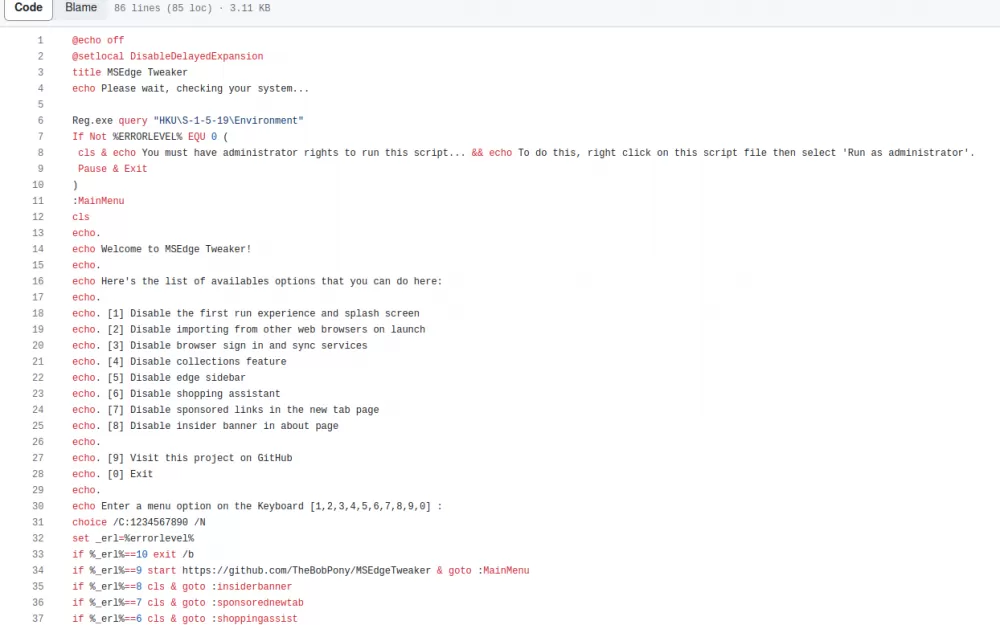This screenshot has height=625, width=1000.
Task: Click 'if %_erl%==10 exit /b' line
Action: 133,554
